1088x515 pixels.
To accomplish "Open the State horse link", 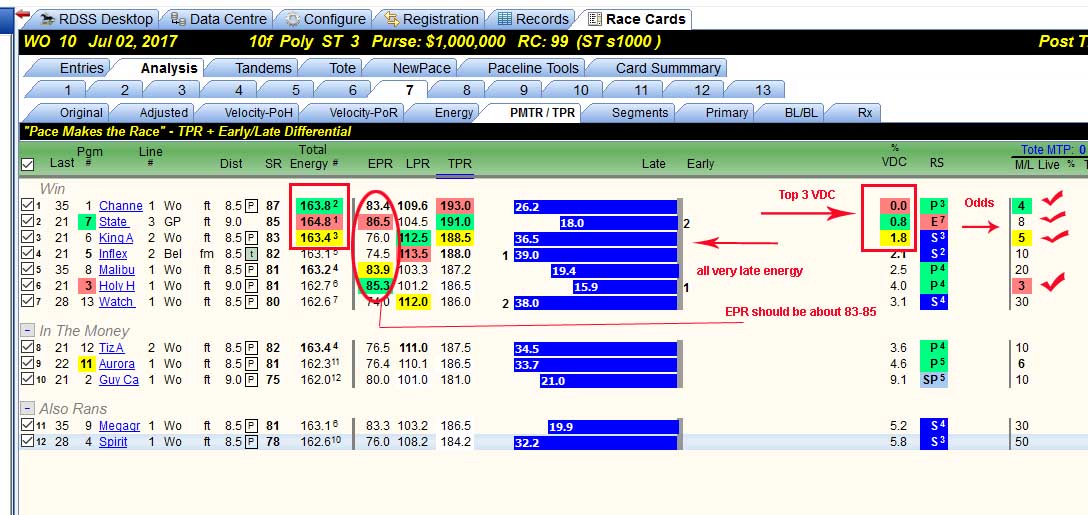I will coord(113,221).
